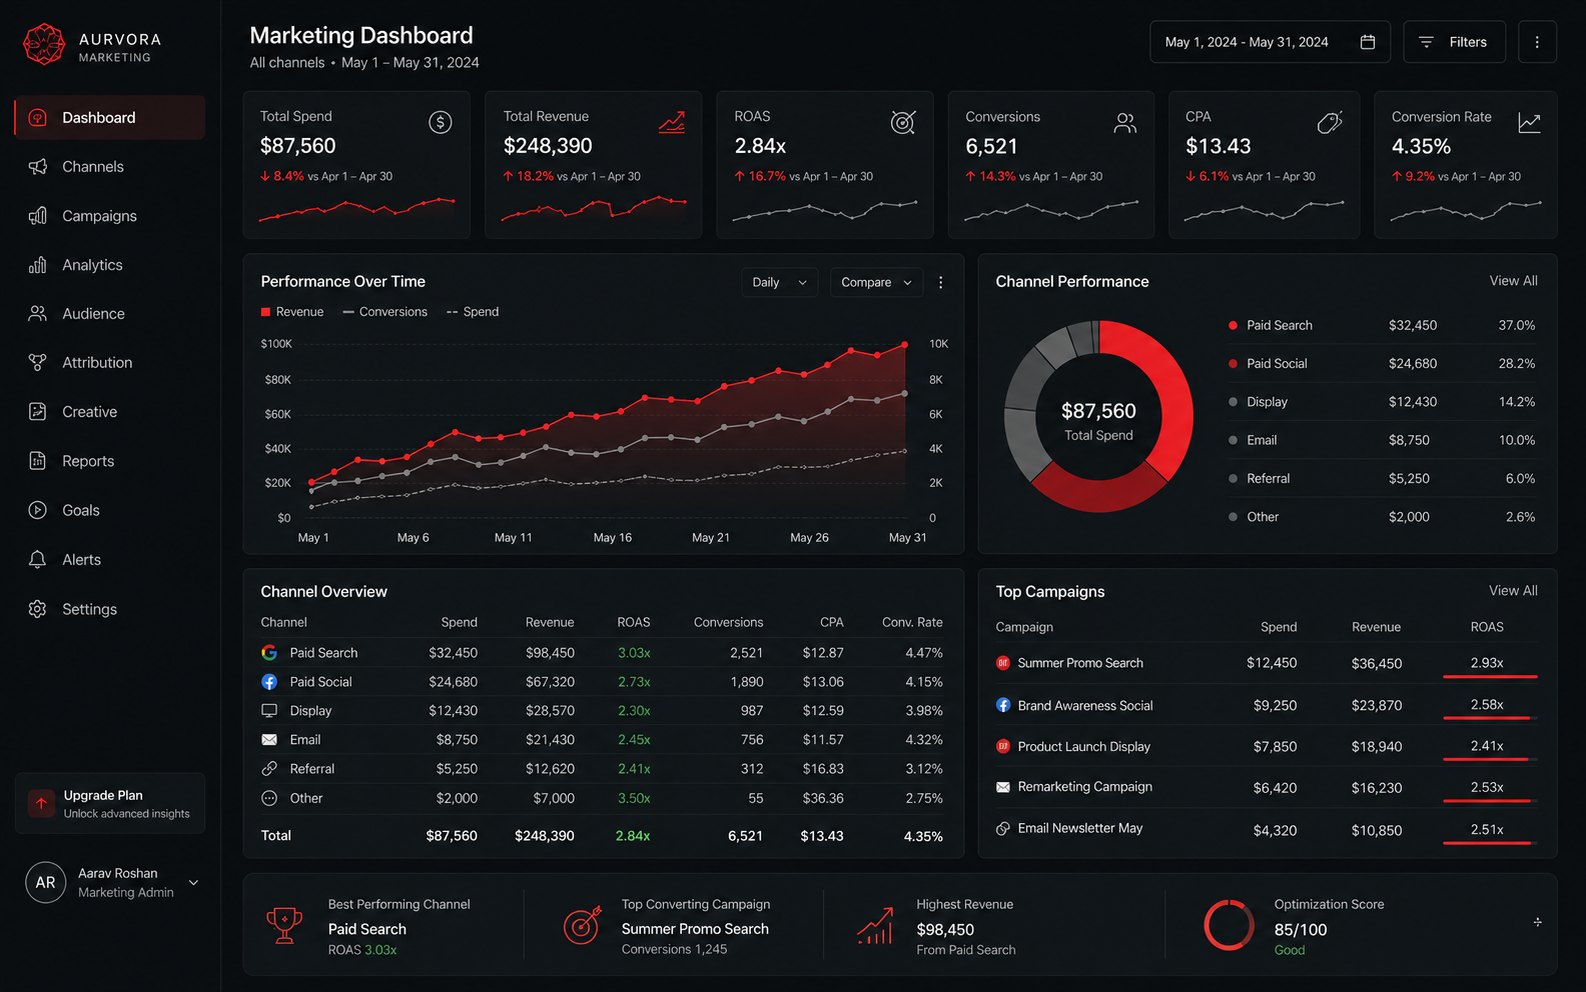Toggle the Spend legend series
The height and width of the screenshot is (992, 1586).
point(472,312)
